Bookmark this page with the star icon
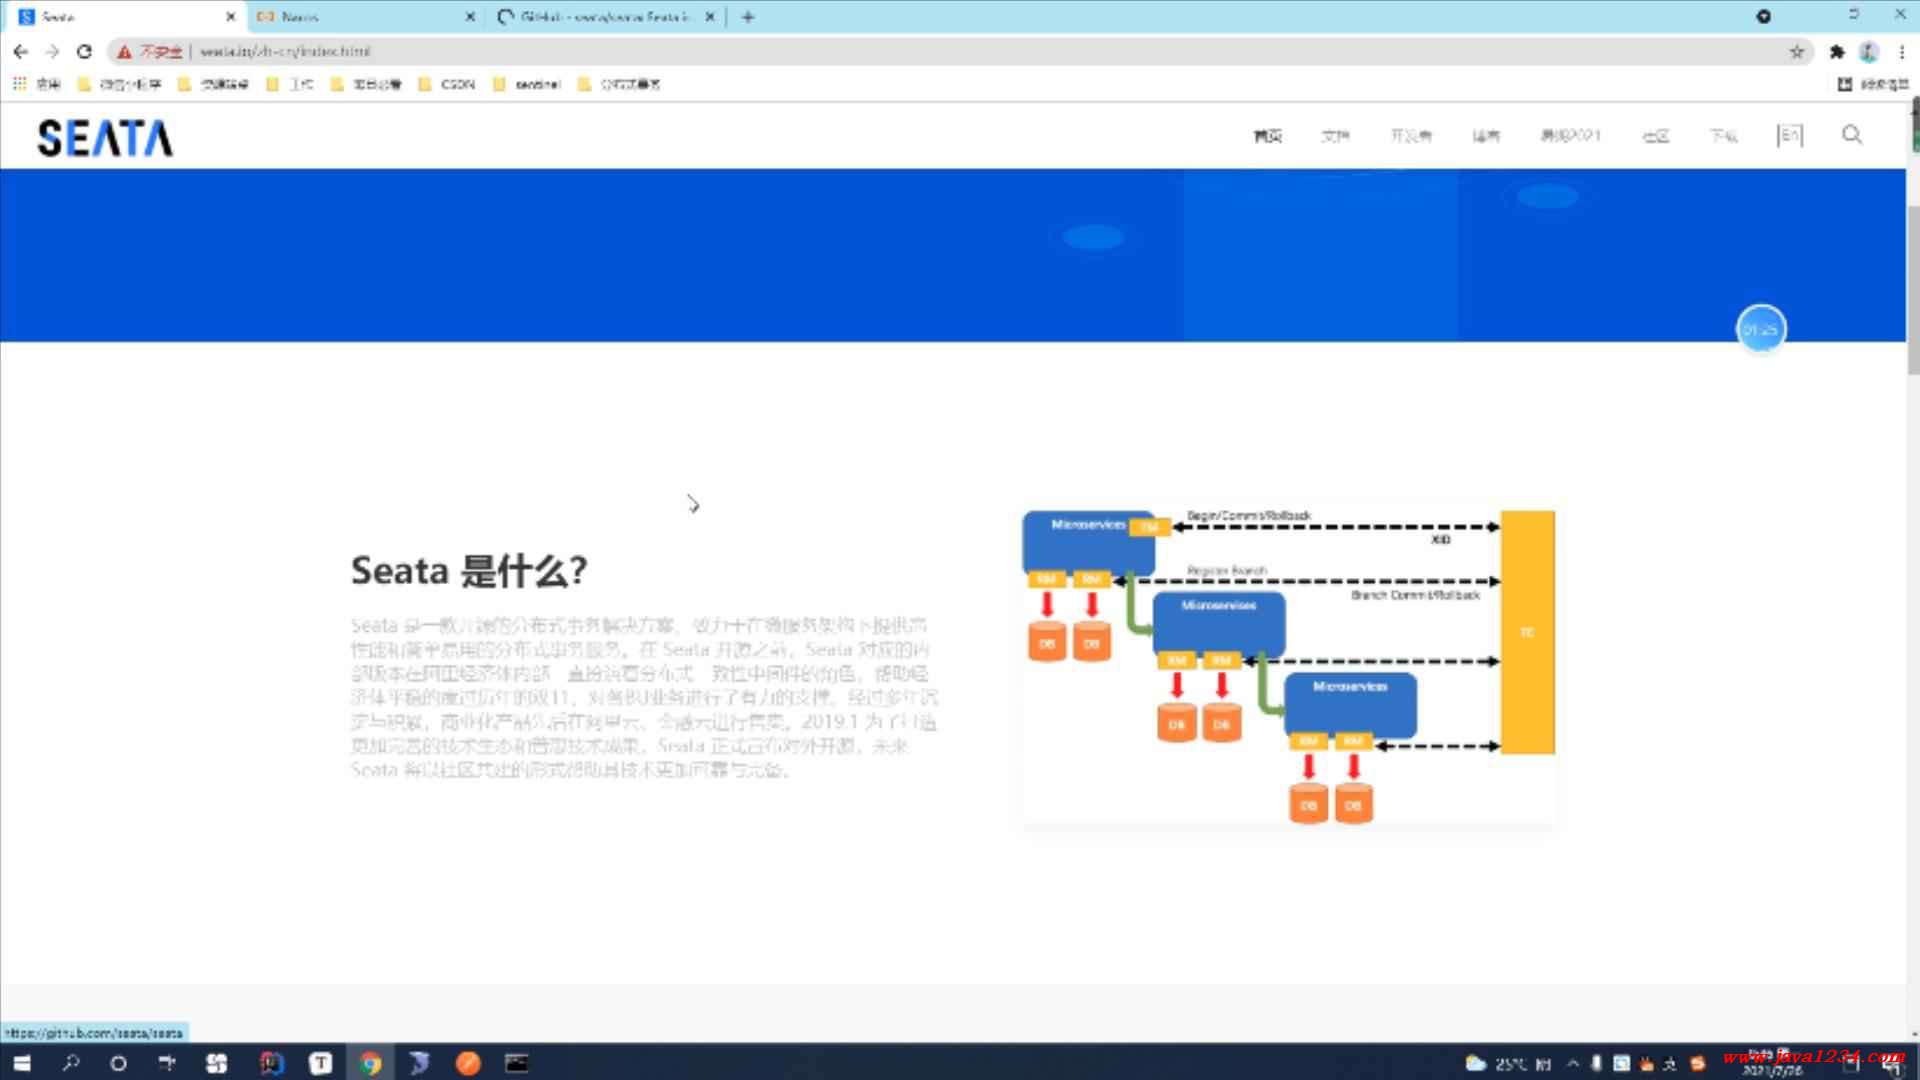The image size is (1920, 1080). pos(1797,51)
